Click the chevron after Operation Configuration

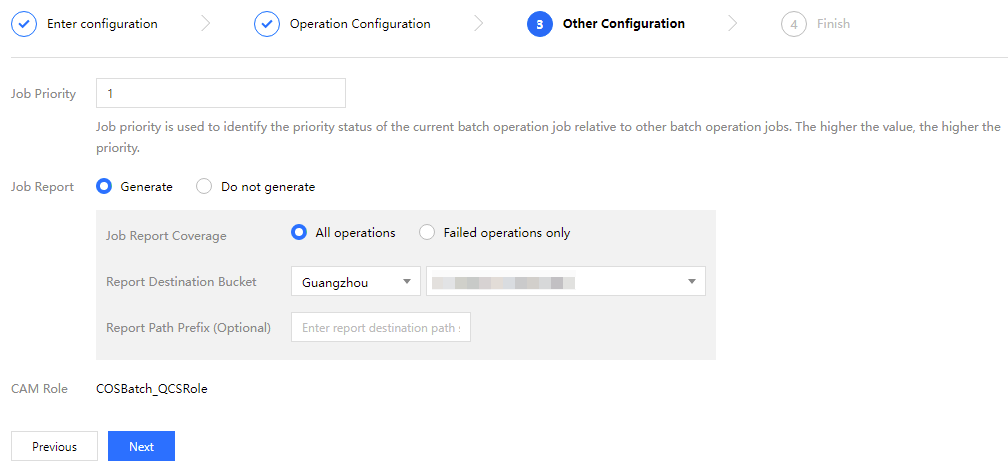(479, 24)
